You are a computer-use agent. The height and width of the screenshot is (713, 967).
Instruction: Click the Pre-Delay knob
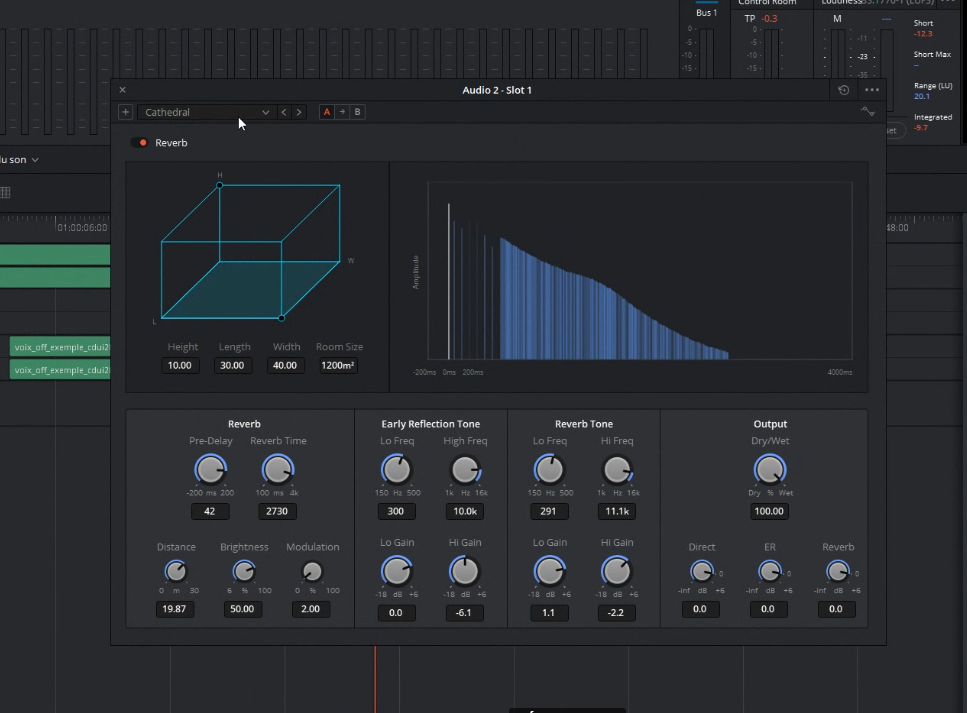click(x=210, y=469)
